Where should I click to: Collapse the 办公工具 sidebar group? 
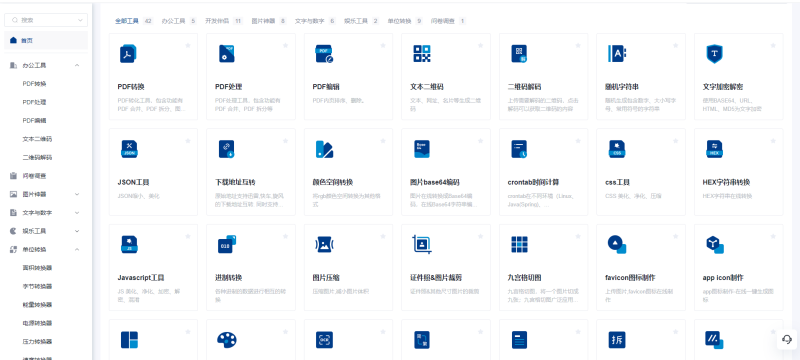pos(77,65)
